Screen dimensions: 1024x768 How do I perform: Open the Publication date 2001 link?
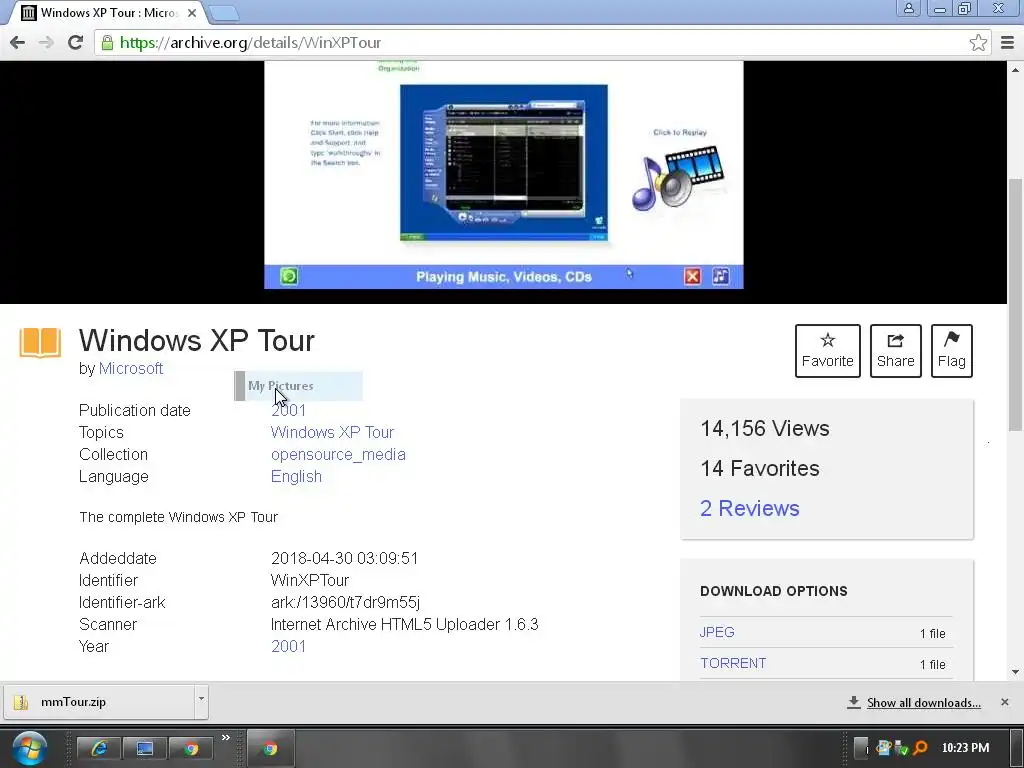288,410
